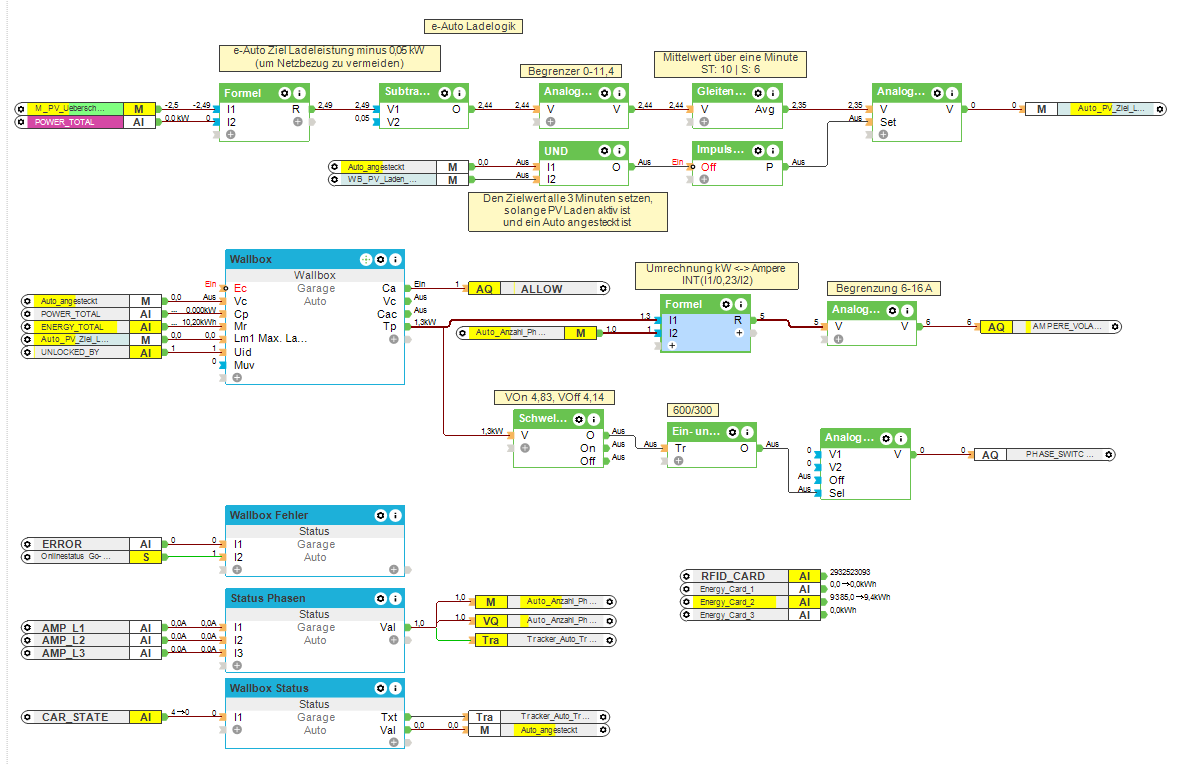Select the WB_PV_Laden_... memory connector
1195x765 pixels.
(x=399, y=180)
